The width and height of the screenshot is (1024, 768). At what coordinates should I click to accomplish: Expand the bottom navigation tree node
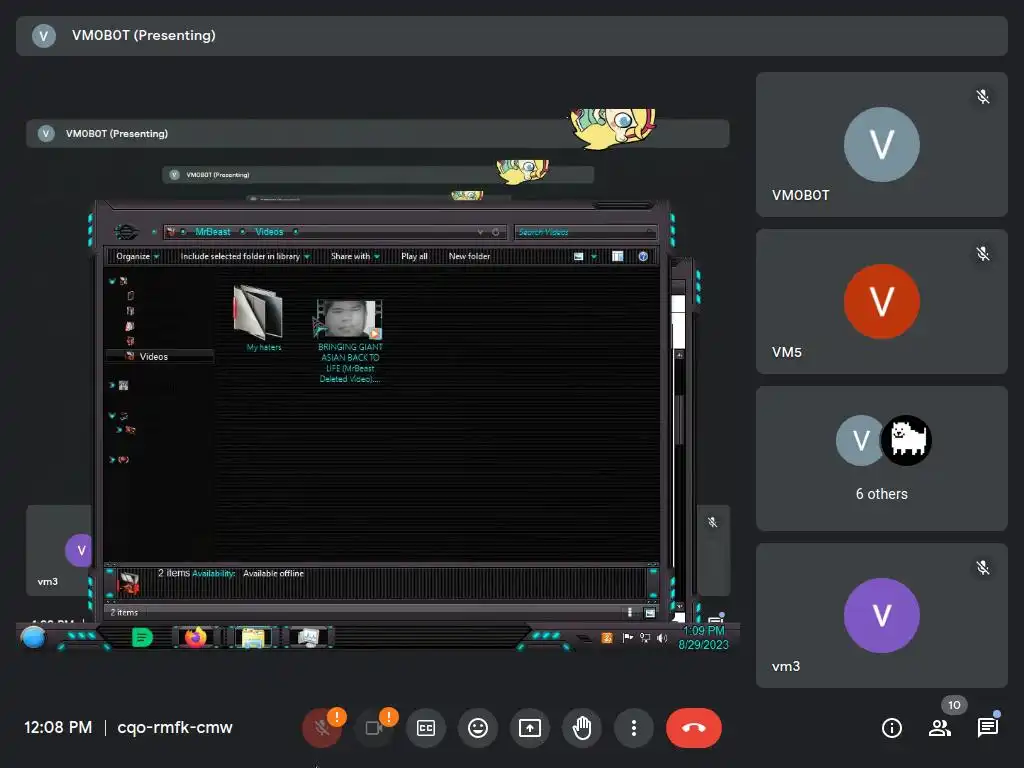coord(112,460)
